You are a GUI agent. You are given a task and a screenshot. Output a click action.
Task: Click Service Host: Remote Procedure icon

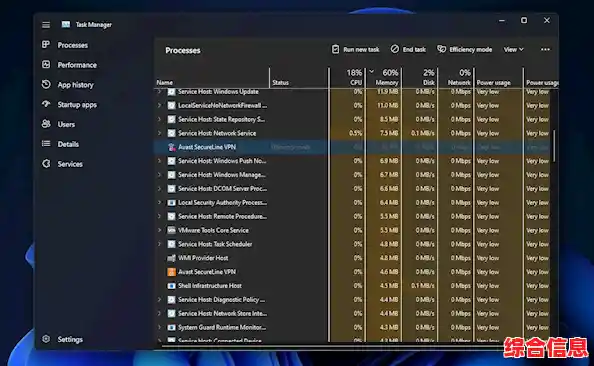point(172,216)
